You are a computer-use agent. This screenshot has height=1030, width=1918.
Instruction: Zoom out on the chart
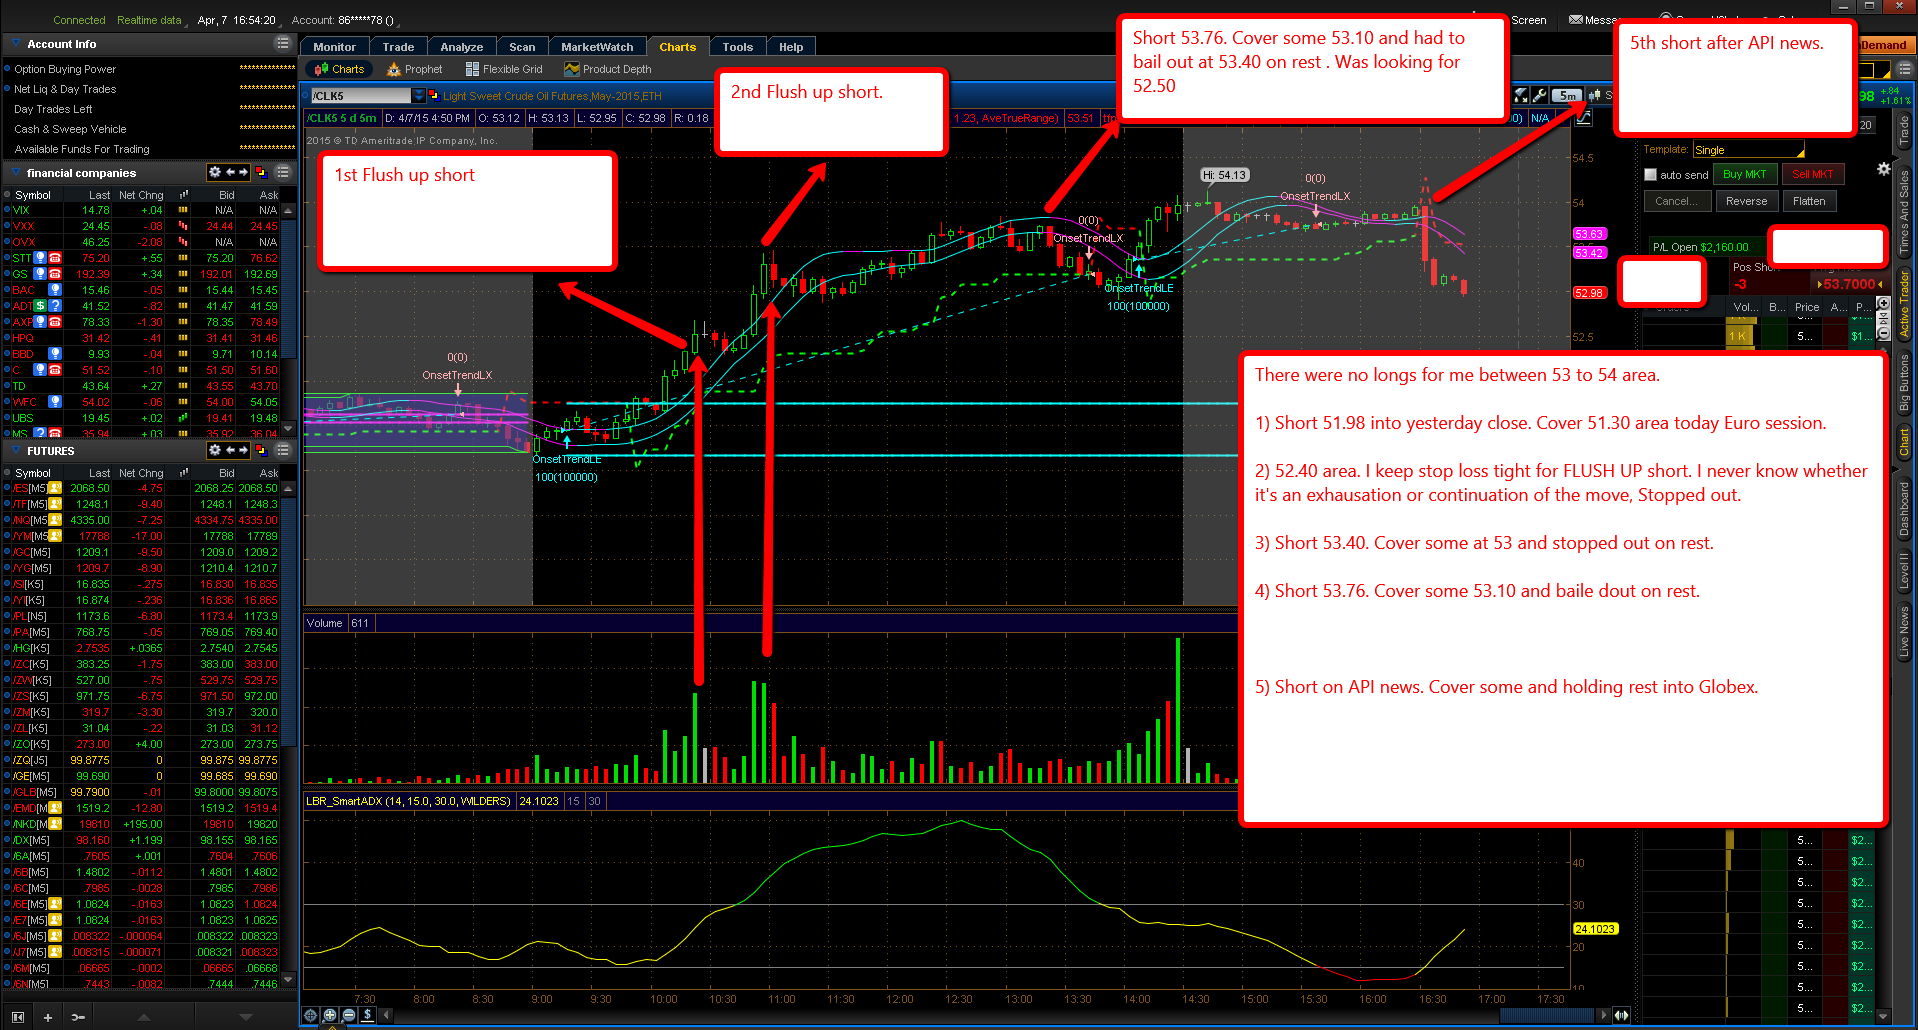click(x=349, y=1015)
